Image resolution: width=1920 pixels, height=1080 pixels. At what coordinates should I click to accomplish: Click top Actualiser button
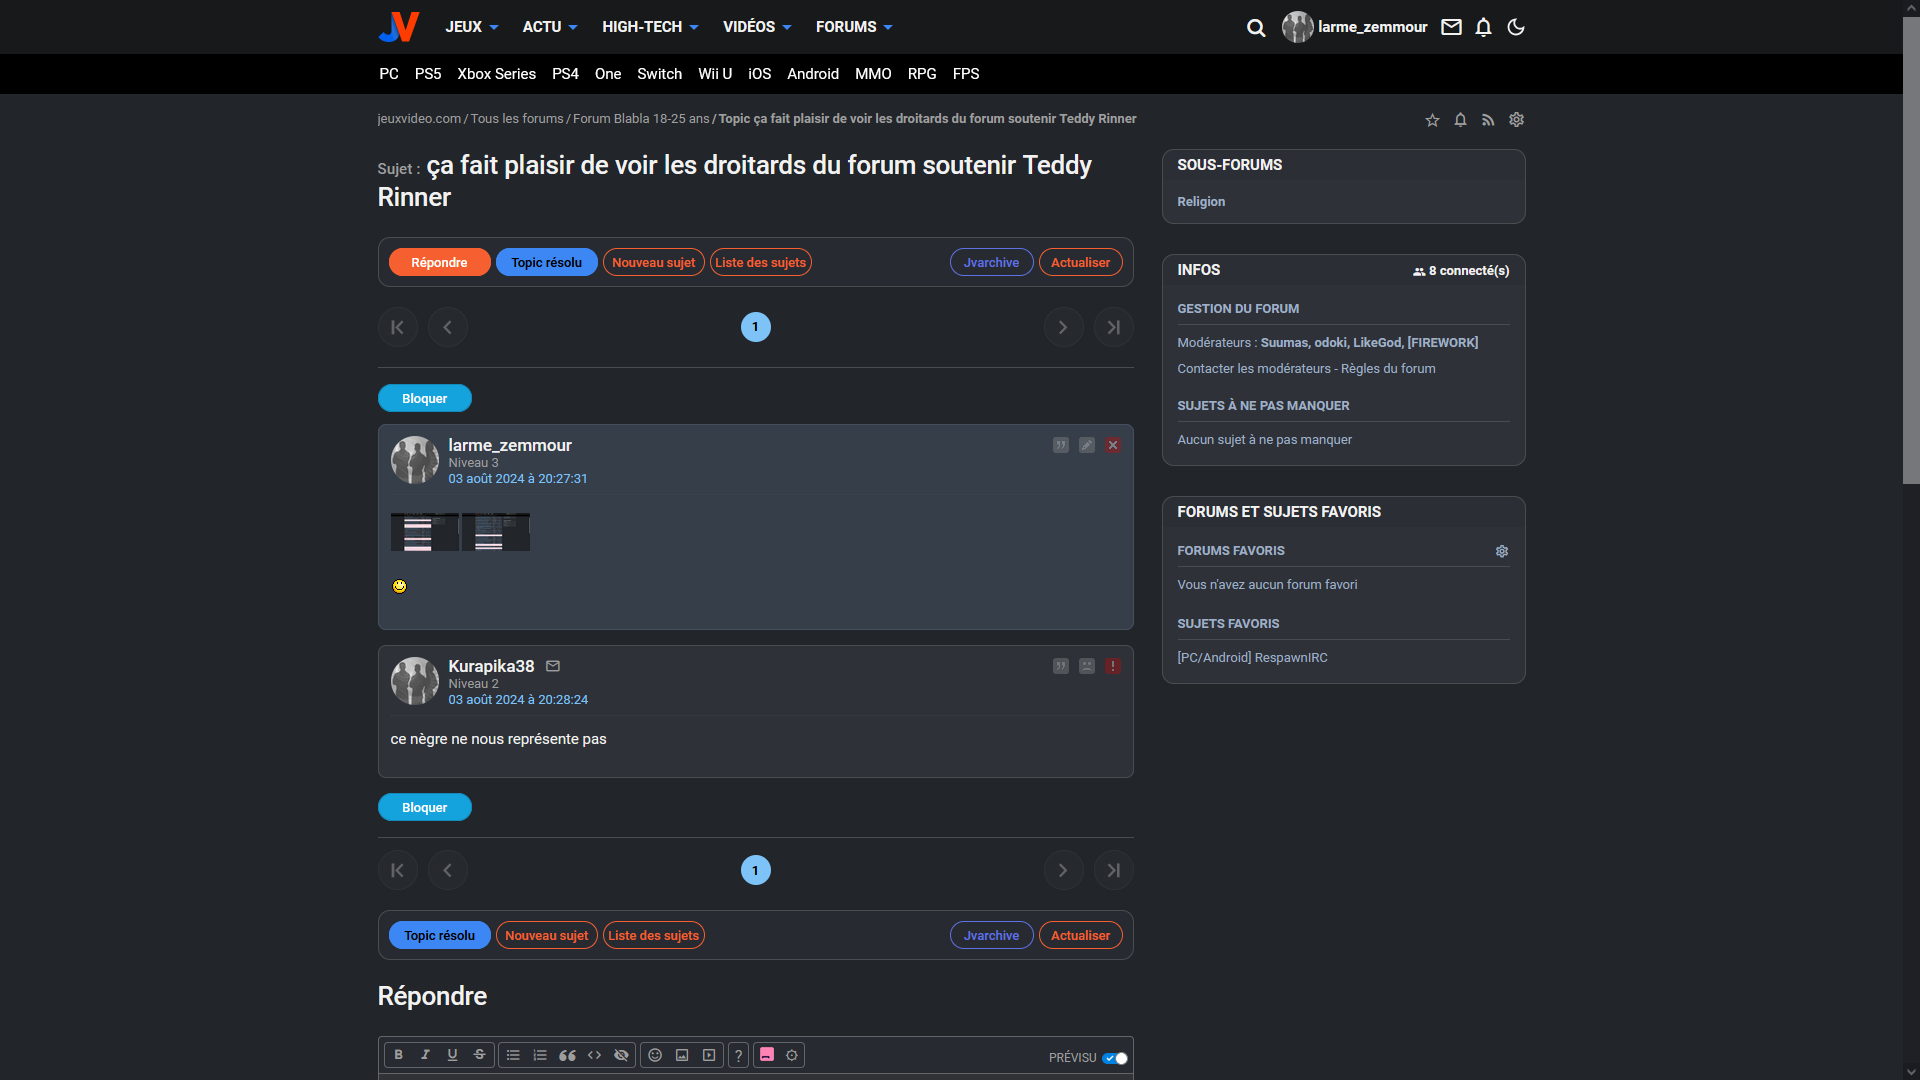click(x=1080, y=262)
